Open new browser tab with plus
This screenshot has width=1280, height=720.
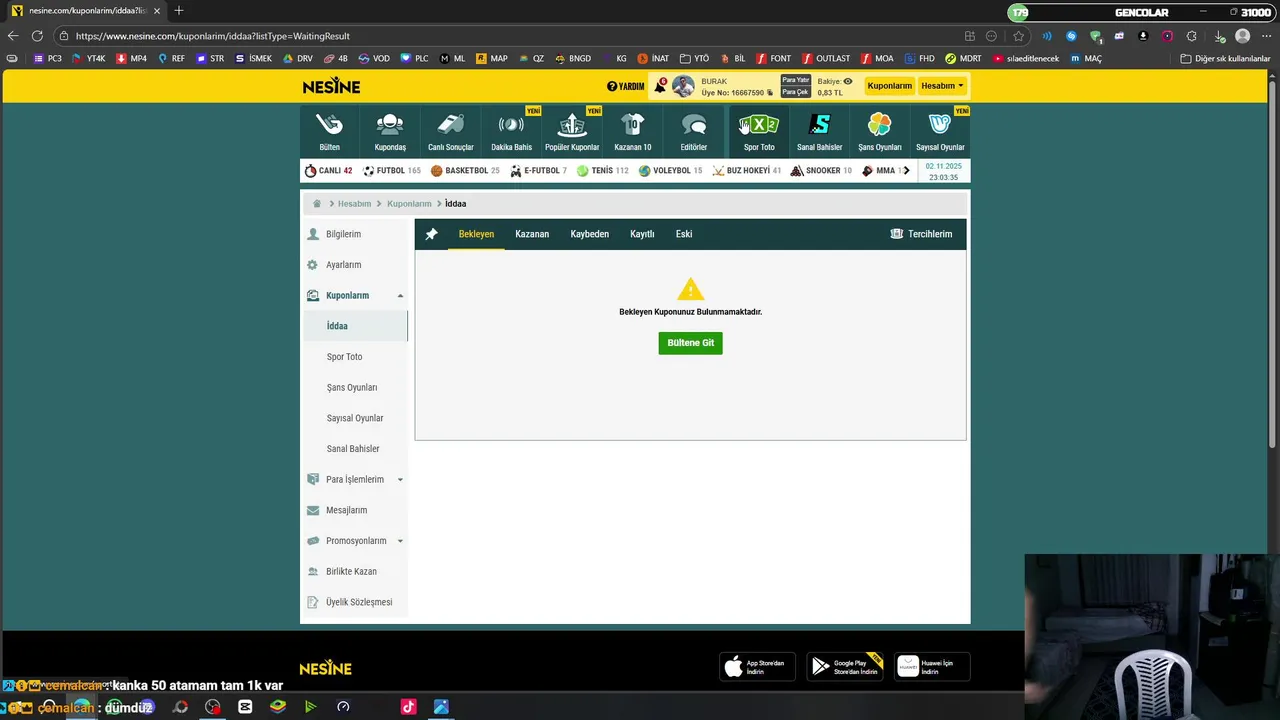179,11
